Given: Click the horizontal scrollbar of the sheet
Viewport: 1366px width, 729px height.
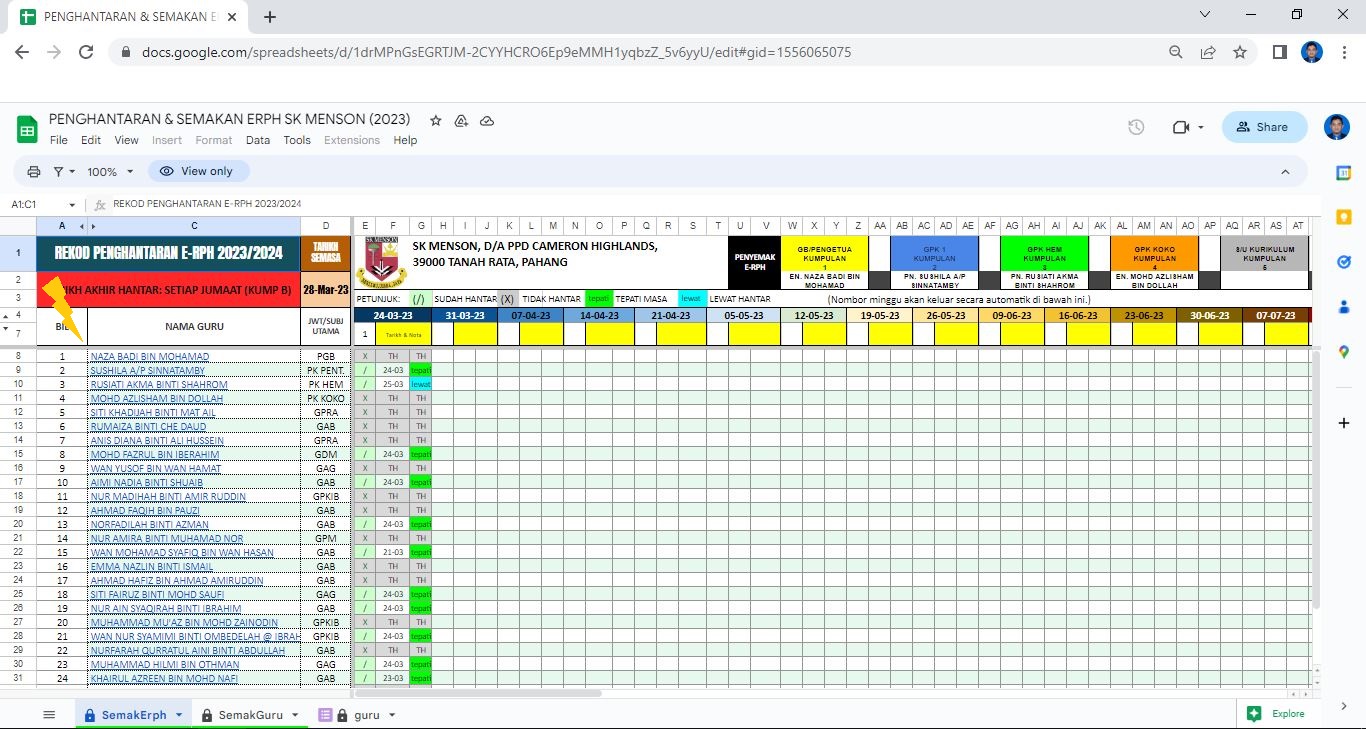Looking at the screenshot, I should pos(478,693).
